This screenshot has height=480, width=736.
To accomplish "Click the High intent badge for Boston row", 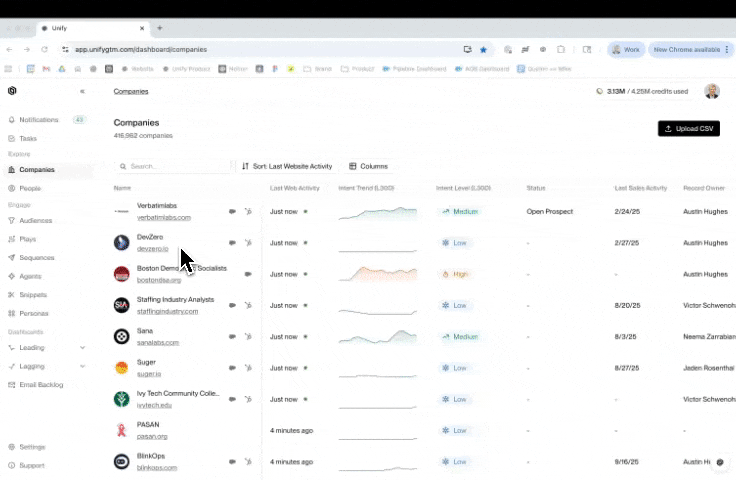I will click(455, 274).
